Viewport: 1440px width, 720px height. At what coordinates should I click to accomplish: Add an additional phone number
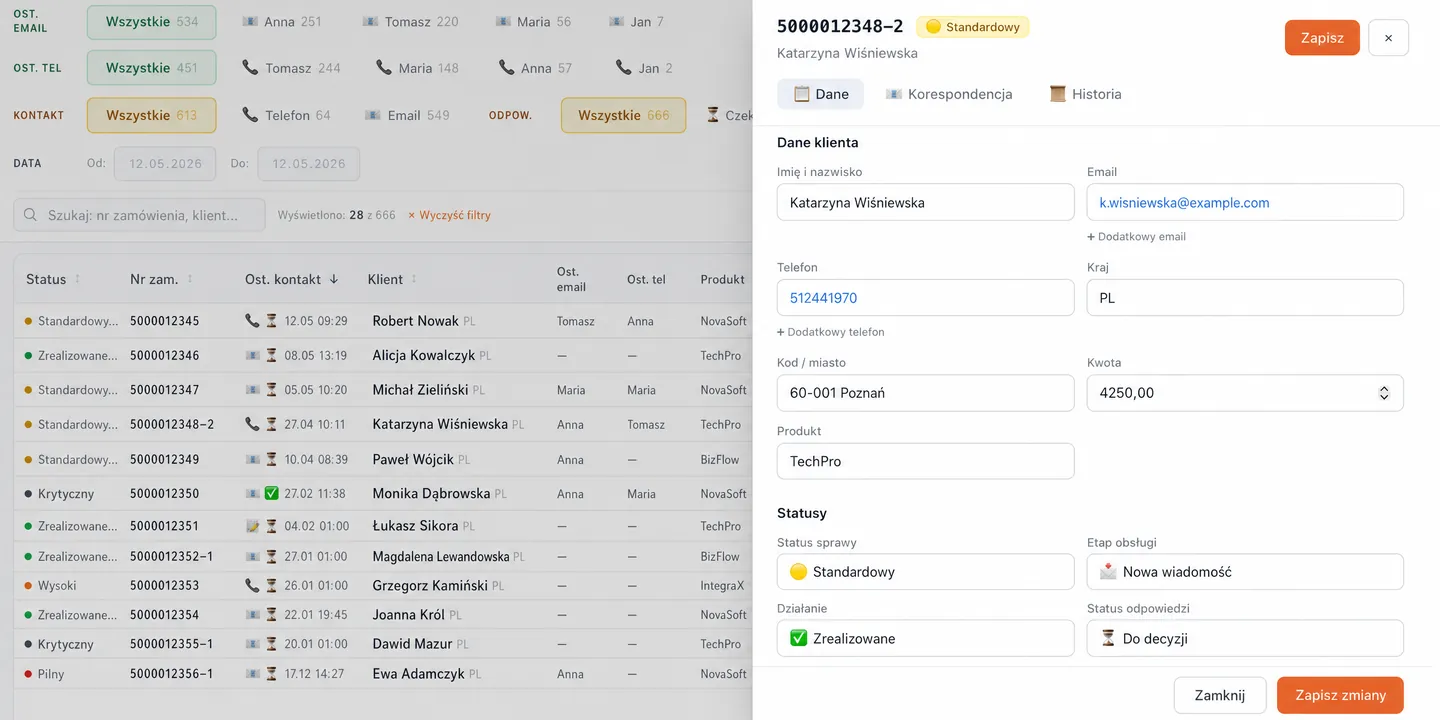coord(831,332)
